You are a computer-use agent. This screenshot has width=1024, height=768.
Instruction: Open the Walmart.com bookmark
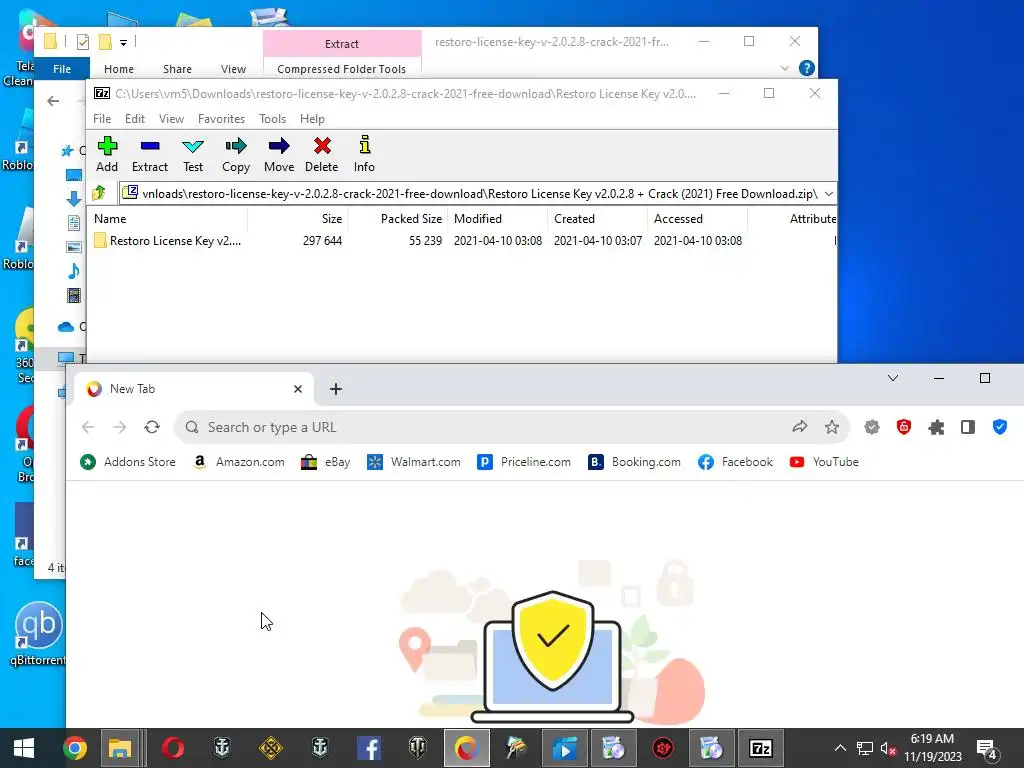pyautogui.click(x=414, y=462)
